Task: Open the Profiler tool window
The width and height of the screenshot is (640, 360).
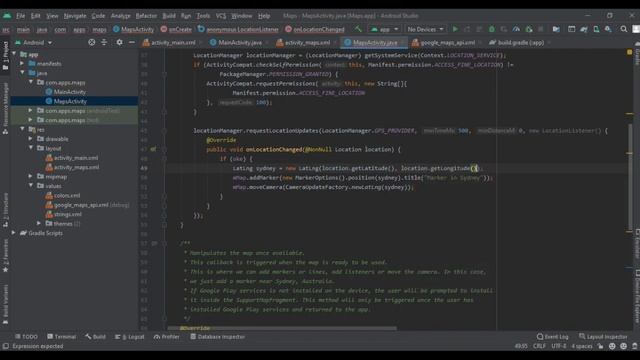Action: pos(167,337)
